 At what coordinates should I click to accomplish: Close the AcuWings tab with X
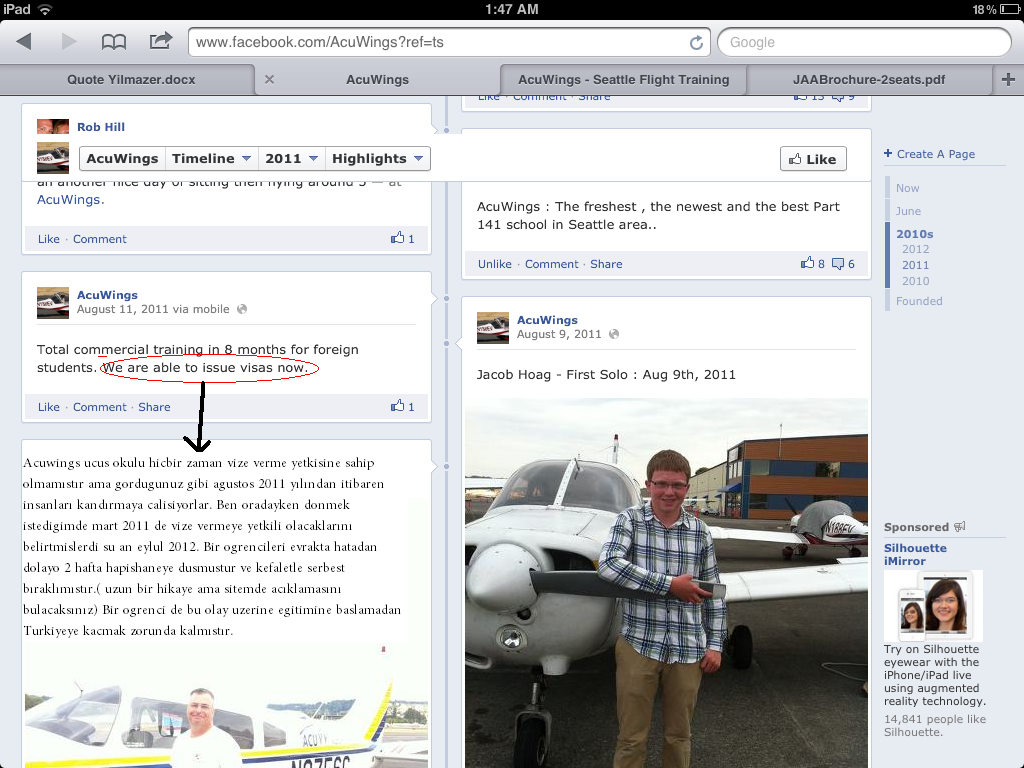(x=269, y=80)
